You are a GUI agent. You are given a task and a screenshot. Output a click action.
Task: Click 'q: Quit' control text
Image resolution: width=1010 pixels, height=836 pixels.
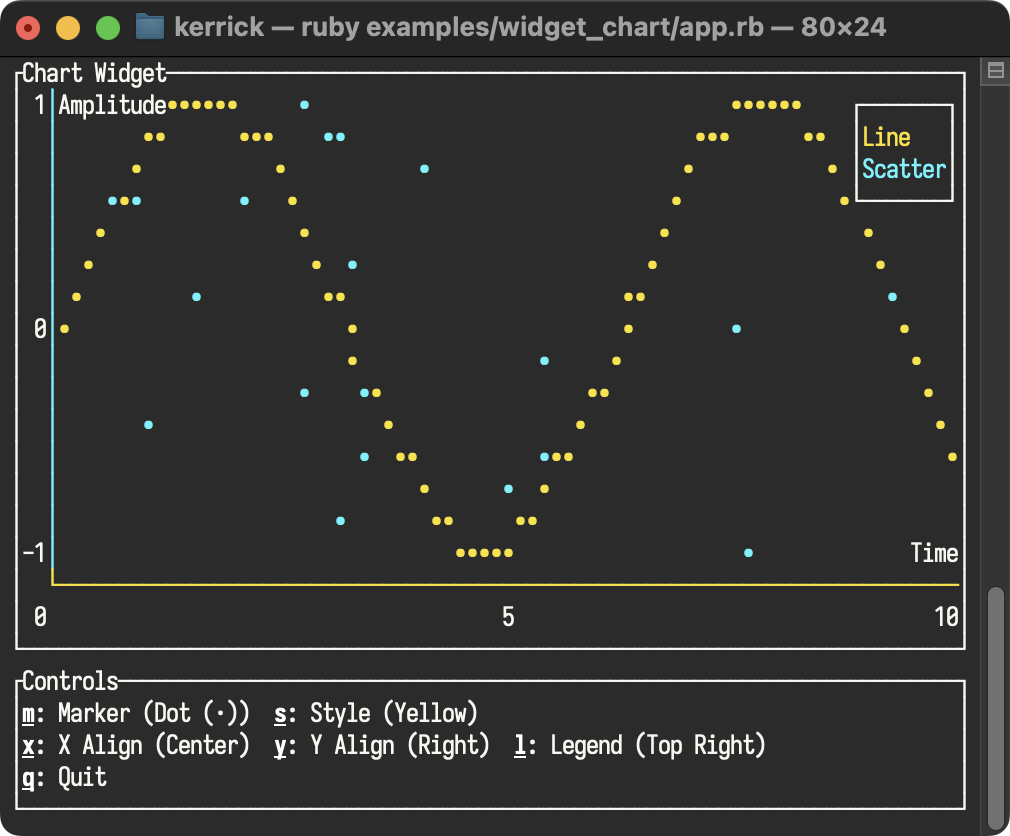64,777
